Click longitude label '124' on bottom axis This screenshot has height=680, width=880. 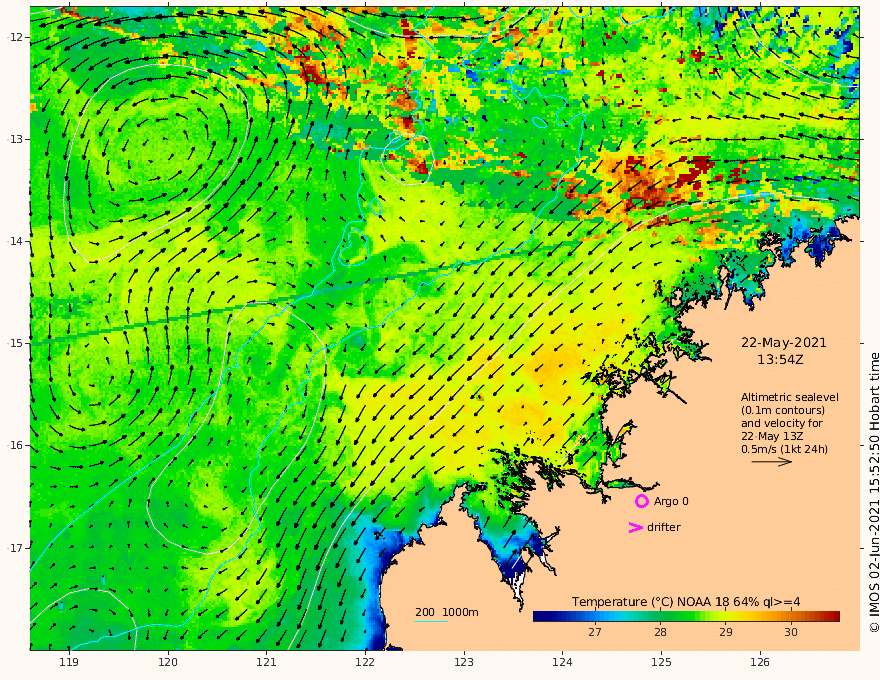click(x=563, y=663)
